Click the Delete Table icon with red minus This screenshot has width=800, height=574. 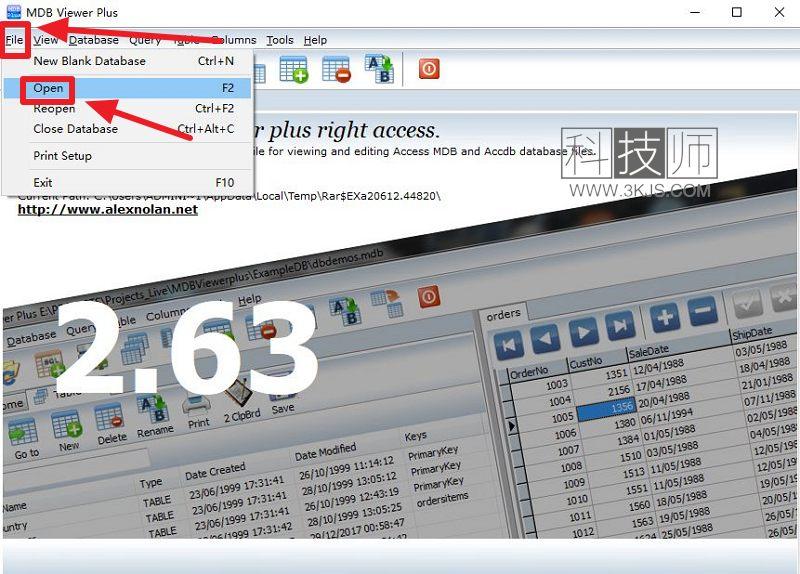(336, 69)
